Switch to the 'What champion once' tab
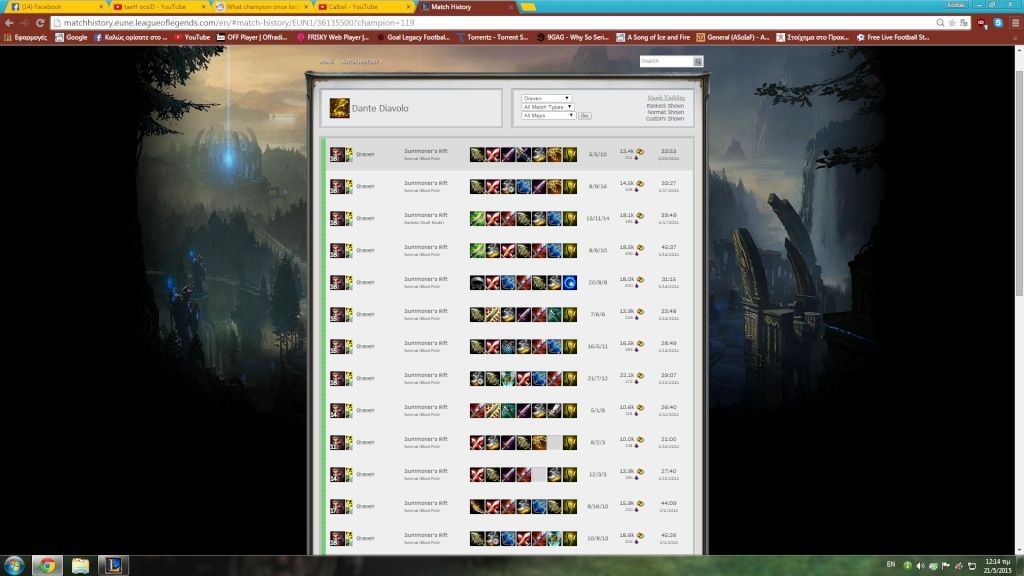The width and height of the screenshot is (1024, 576). point(263,7)
